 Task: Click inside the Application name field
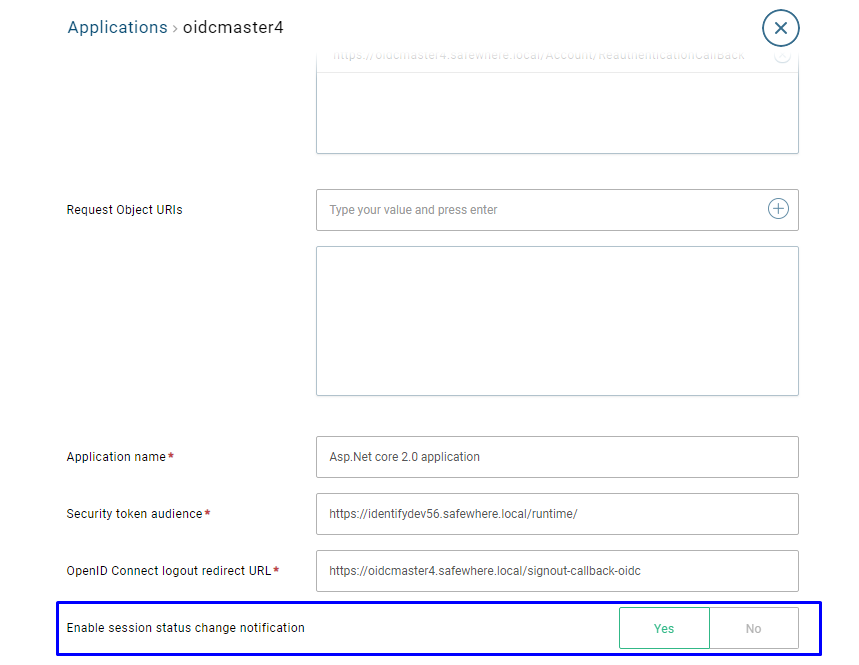click(556, 457)
